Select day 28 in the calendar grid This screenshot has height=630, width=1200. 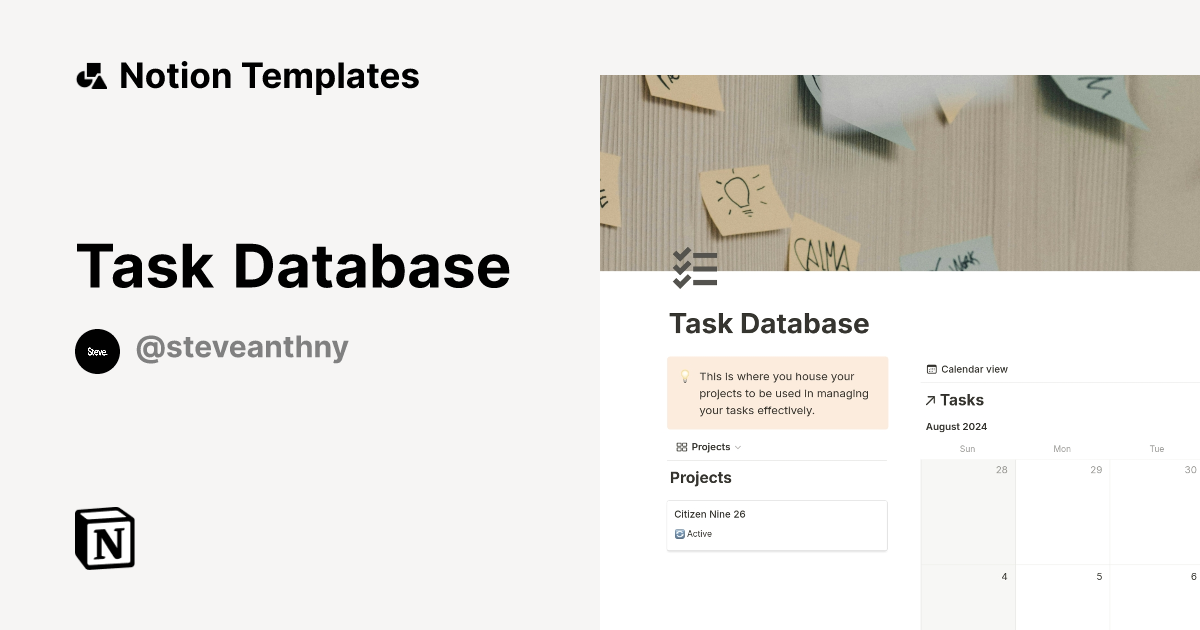click(x=1001, y=470)
